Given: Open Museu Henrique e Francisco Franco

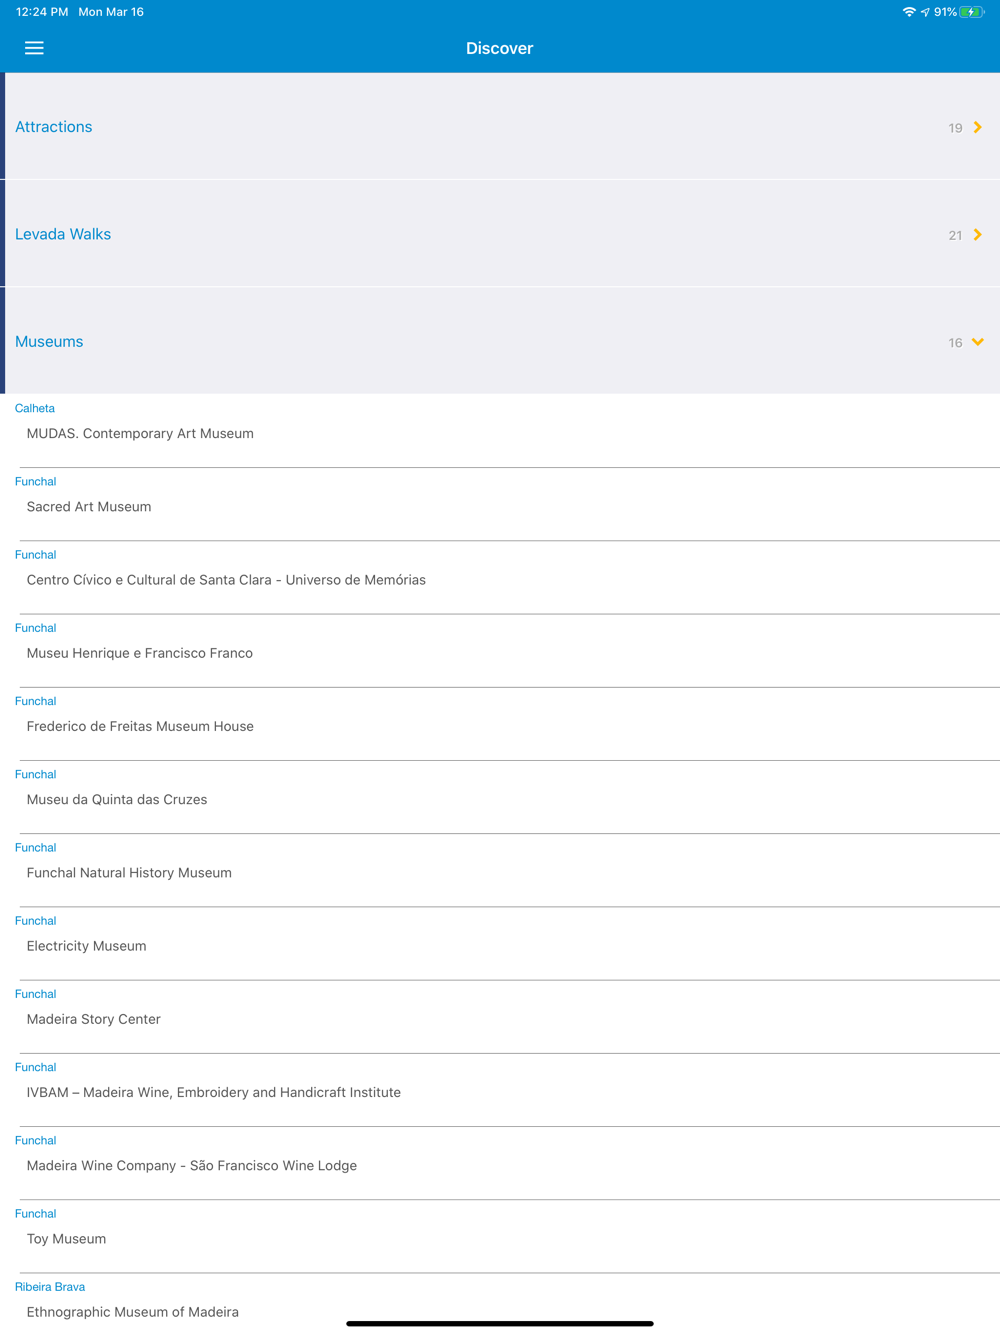Looking at the screenshot, I should [x=500, y=652].
